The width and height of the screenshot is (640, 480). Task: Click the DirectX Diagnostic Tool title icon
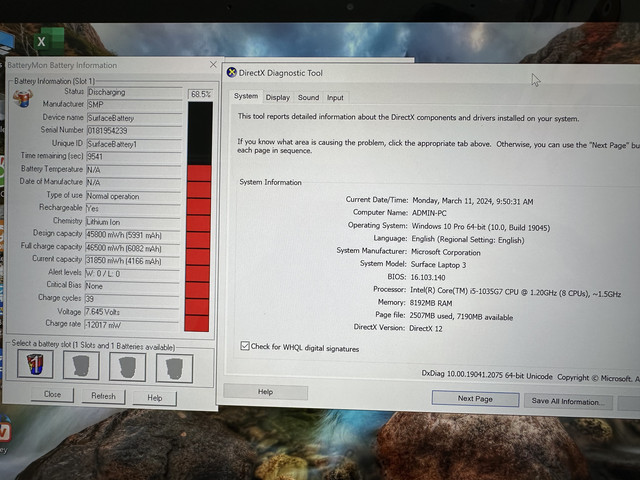click(x=231, y=73)
